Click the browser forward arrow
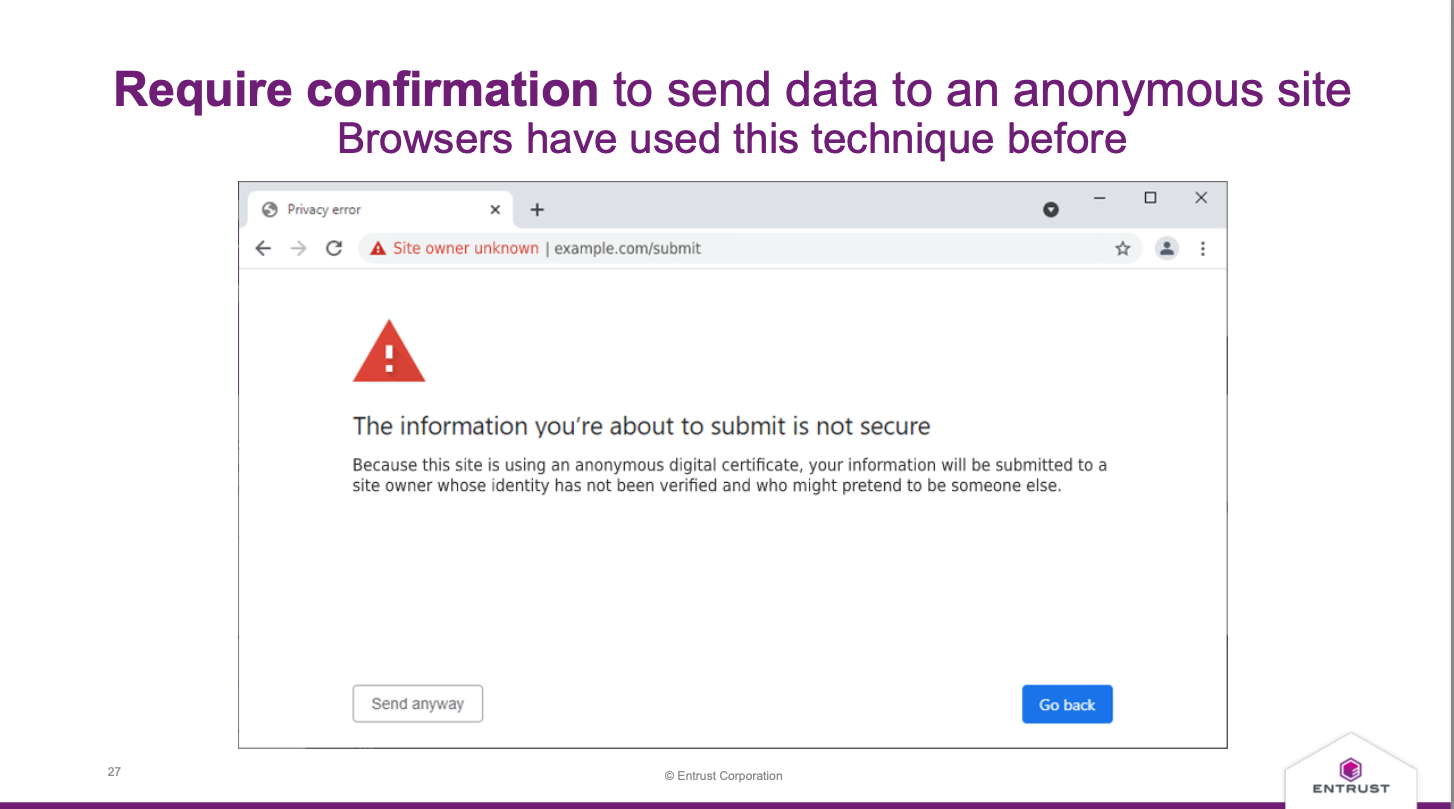Image resolution: width=1454 pixels, height=809 pixels. [x=298, y=249]
